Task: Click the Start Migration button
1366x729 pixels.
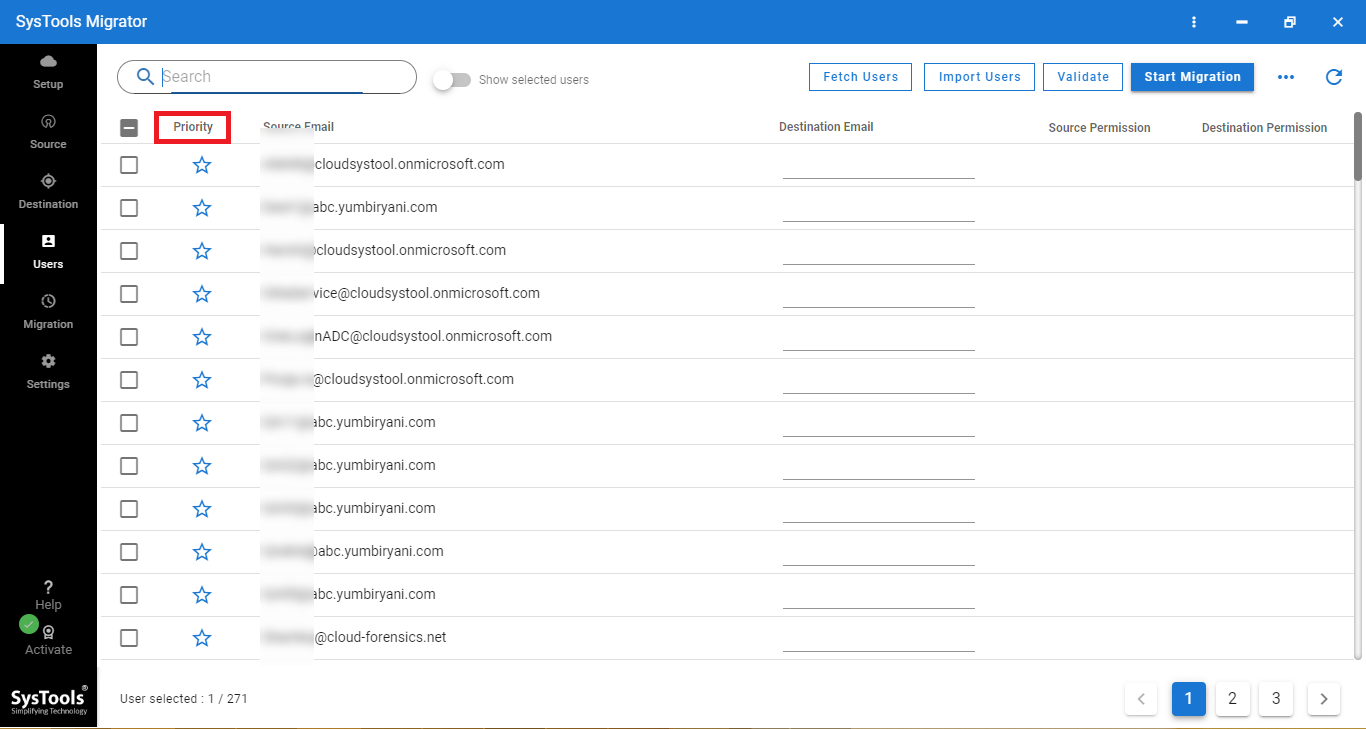Action: [x=1192, y=77]
